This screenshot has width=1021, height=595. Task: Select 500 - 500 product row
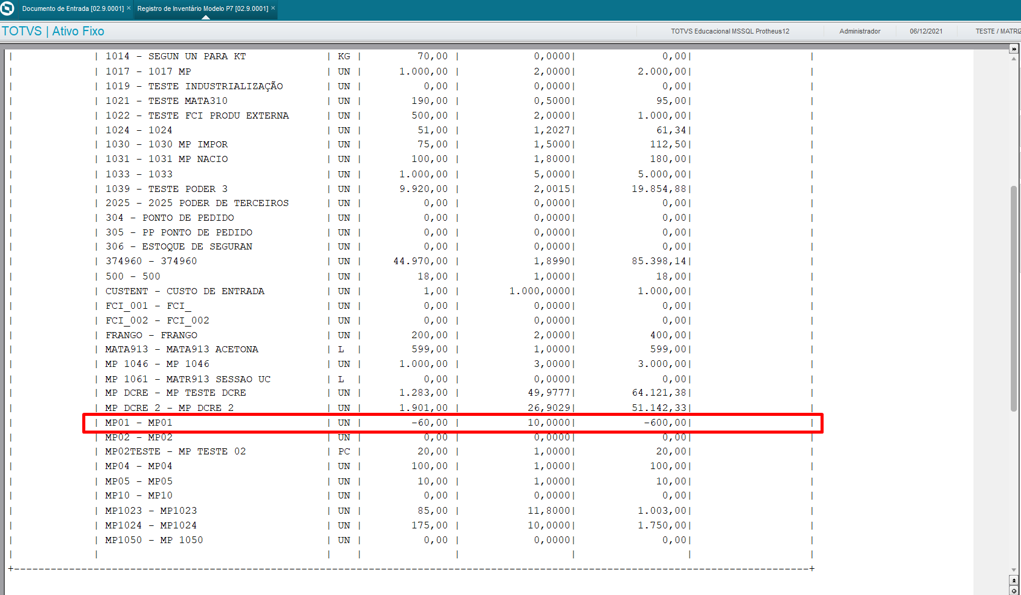coord(133,276)
